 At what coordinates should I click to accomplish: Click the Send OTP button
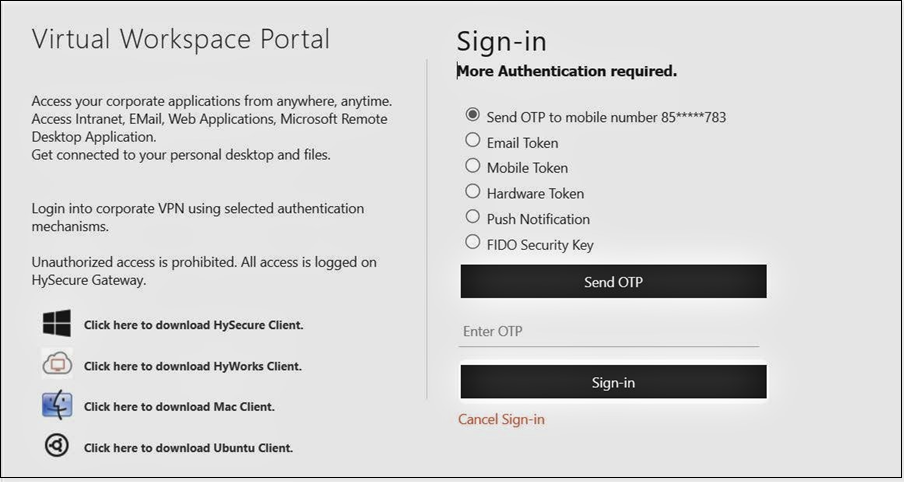(x=613, y=282)
